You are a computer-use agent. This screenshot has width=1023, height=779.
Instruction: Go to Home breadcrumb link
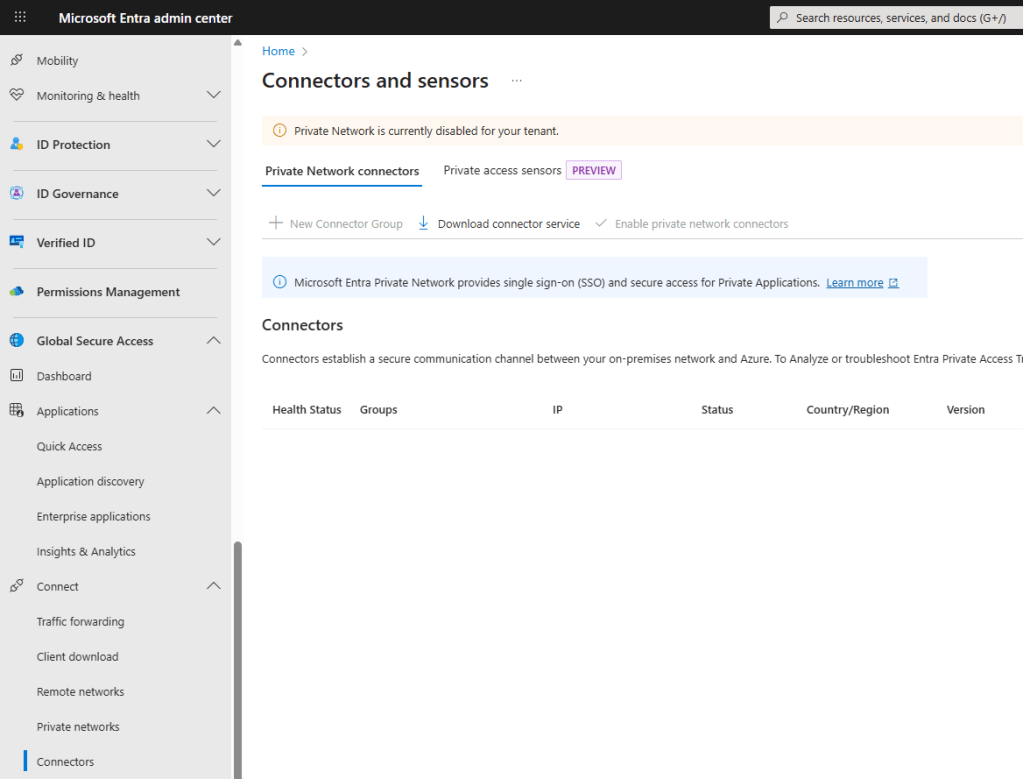point(278,51)
